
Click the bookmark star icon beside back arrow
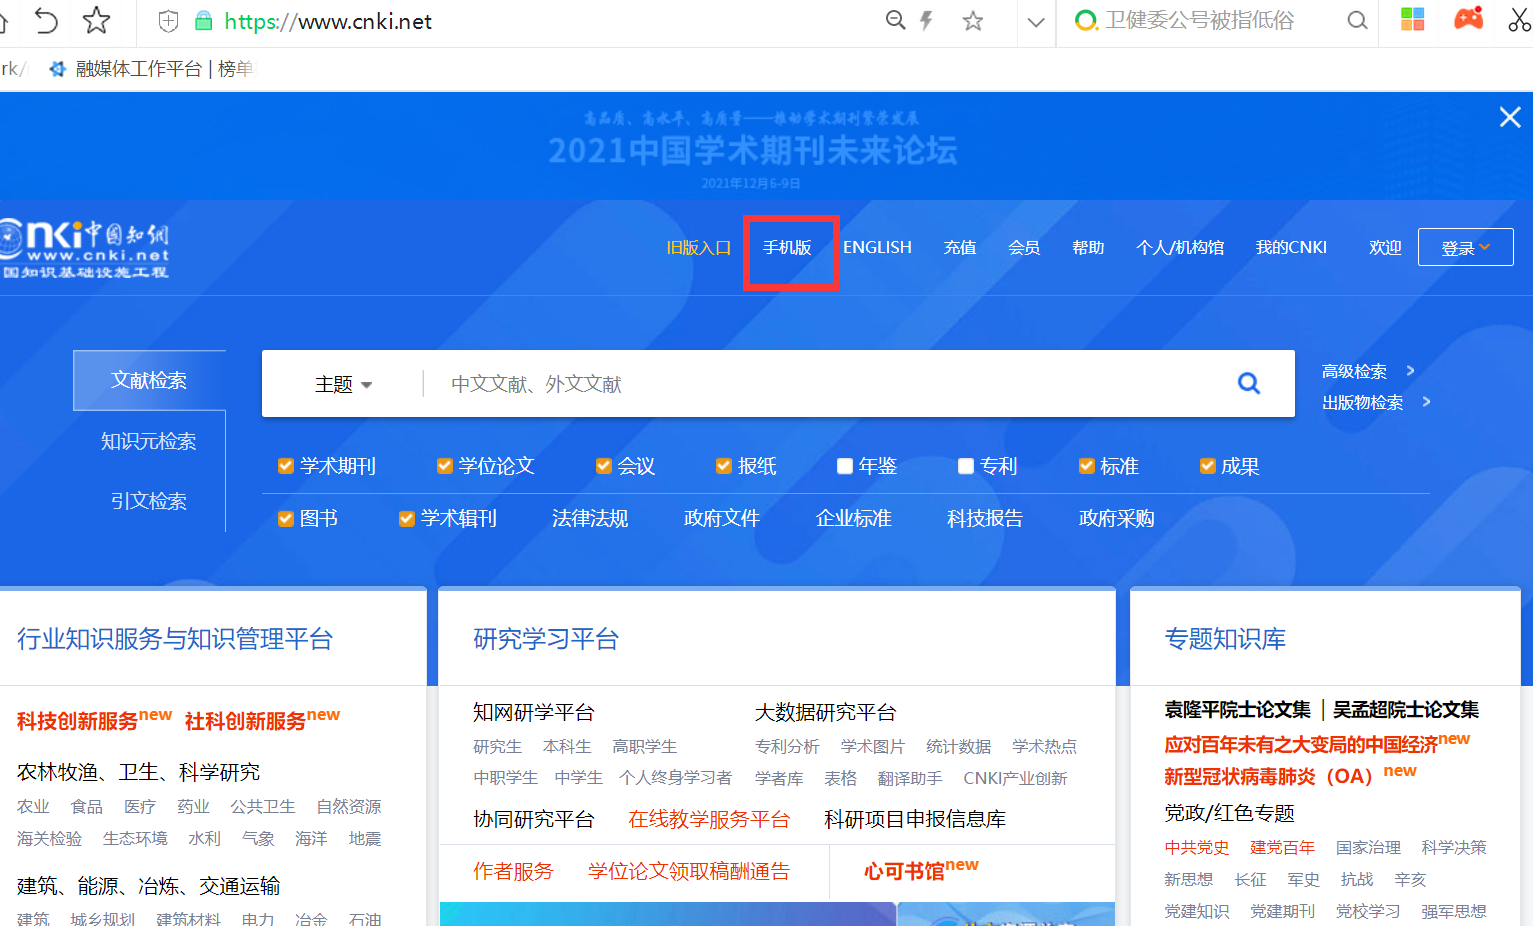point(96,20)
